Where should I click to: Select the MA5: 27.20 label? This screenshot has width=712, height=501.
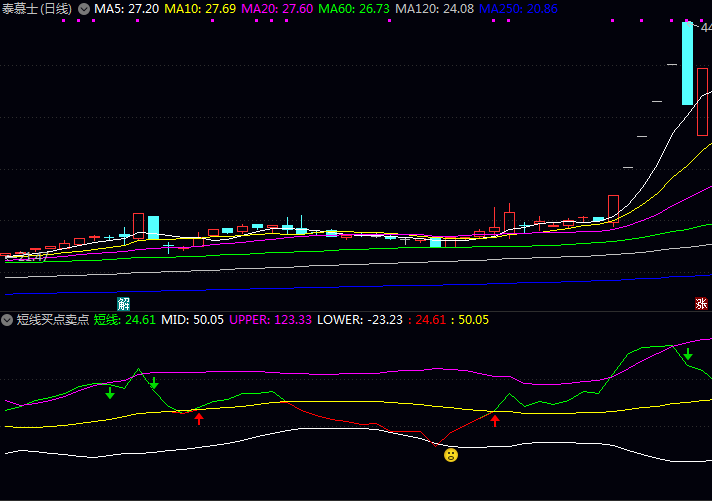[x=127, y=8]
